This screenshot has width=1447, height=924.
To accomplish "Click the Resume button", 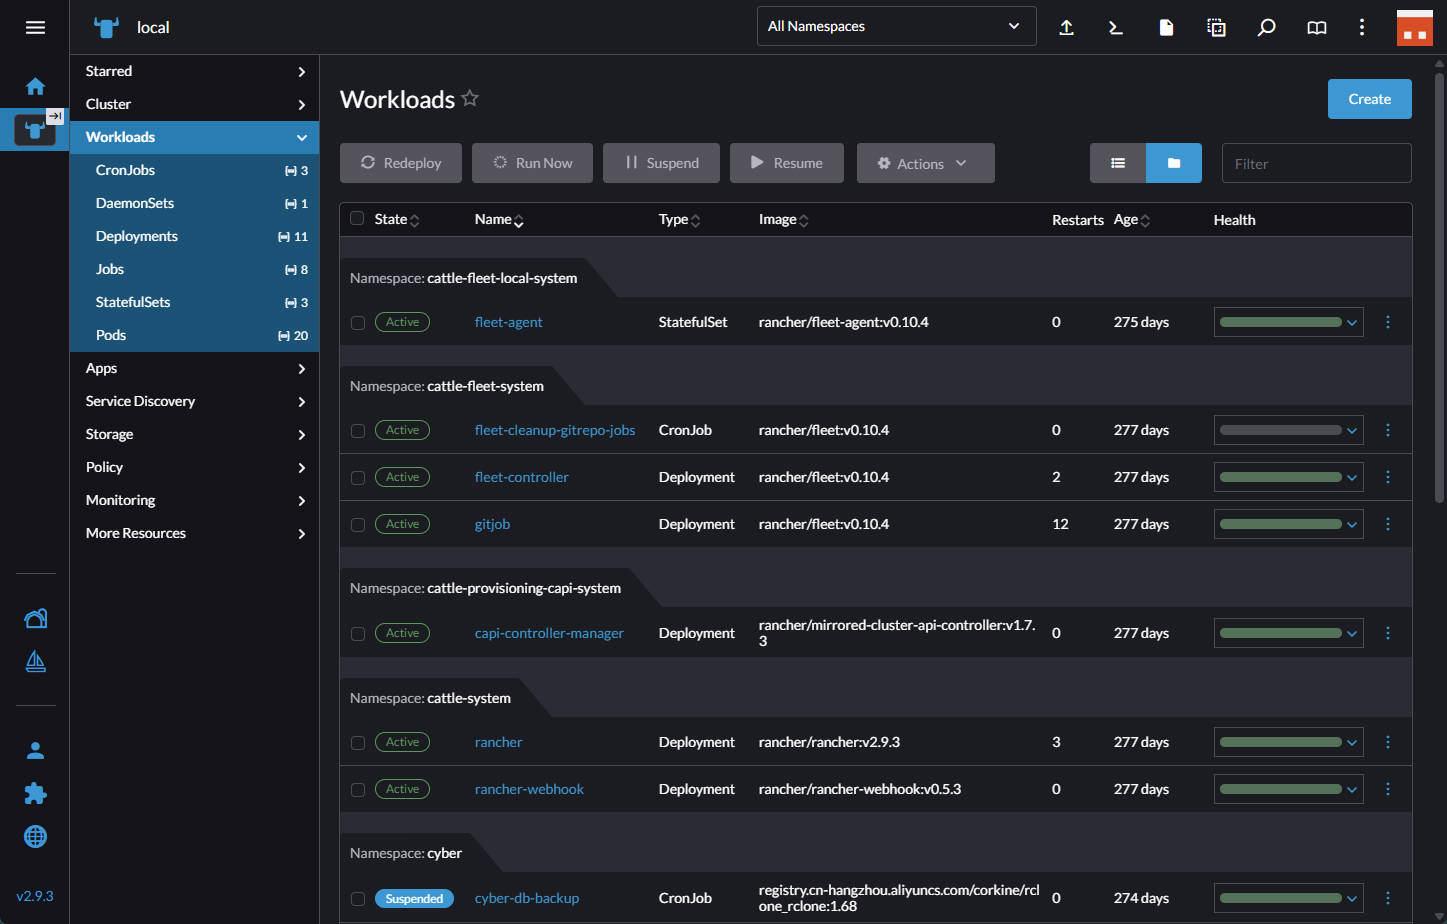I will [787, 163].
